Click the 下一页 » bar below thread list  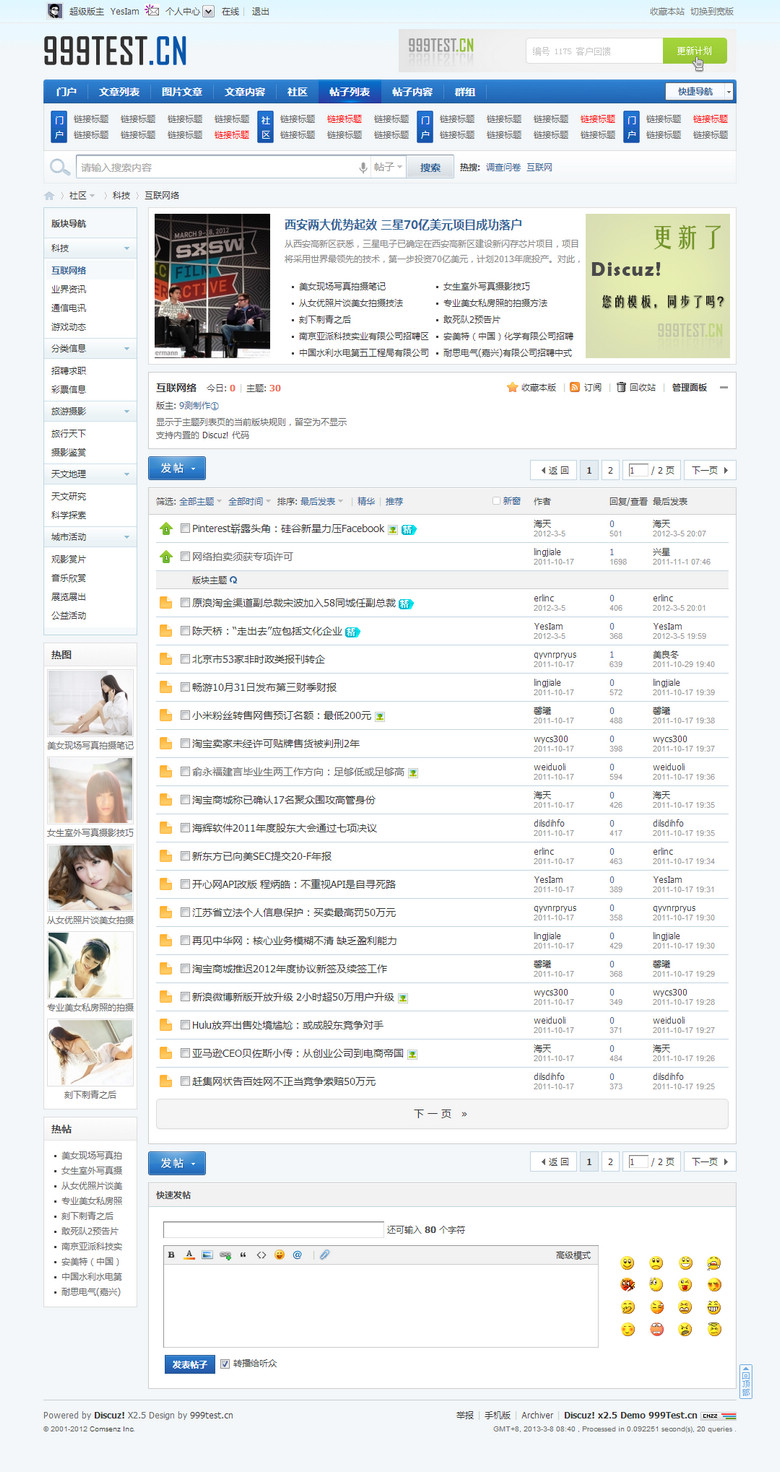[442, 1113]
